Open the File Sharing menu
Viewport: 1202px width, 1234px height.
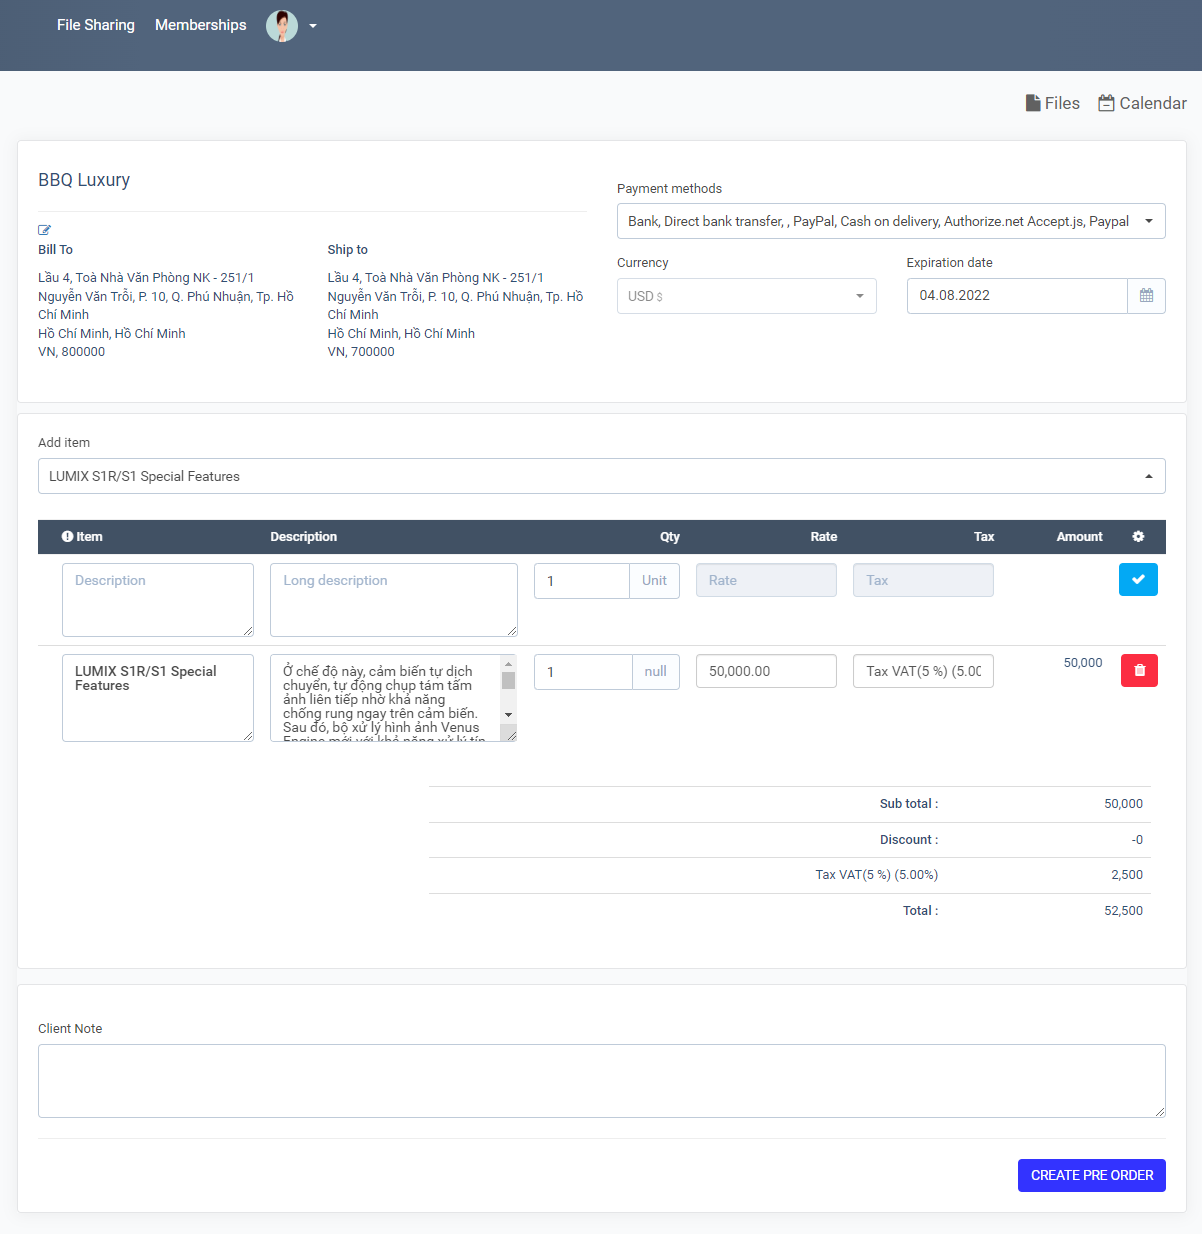point(96,25)
